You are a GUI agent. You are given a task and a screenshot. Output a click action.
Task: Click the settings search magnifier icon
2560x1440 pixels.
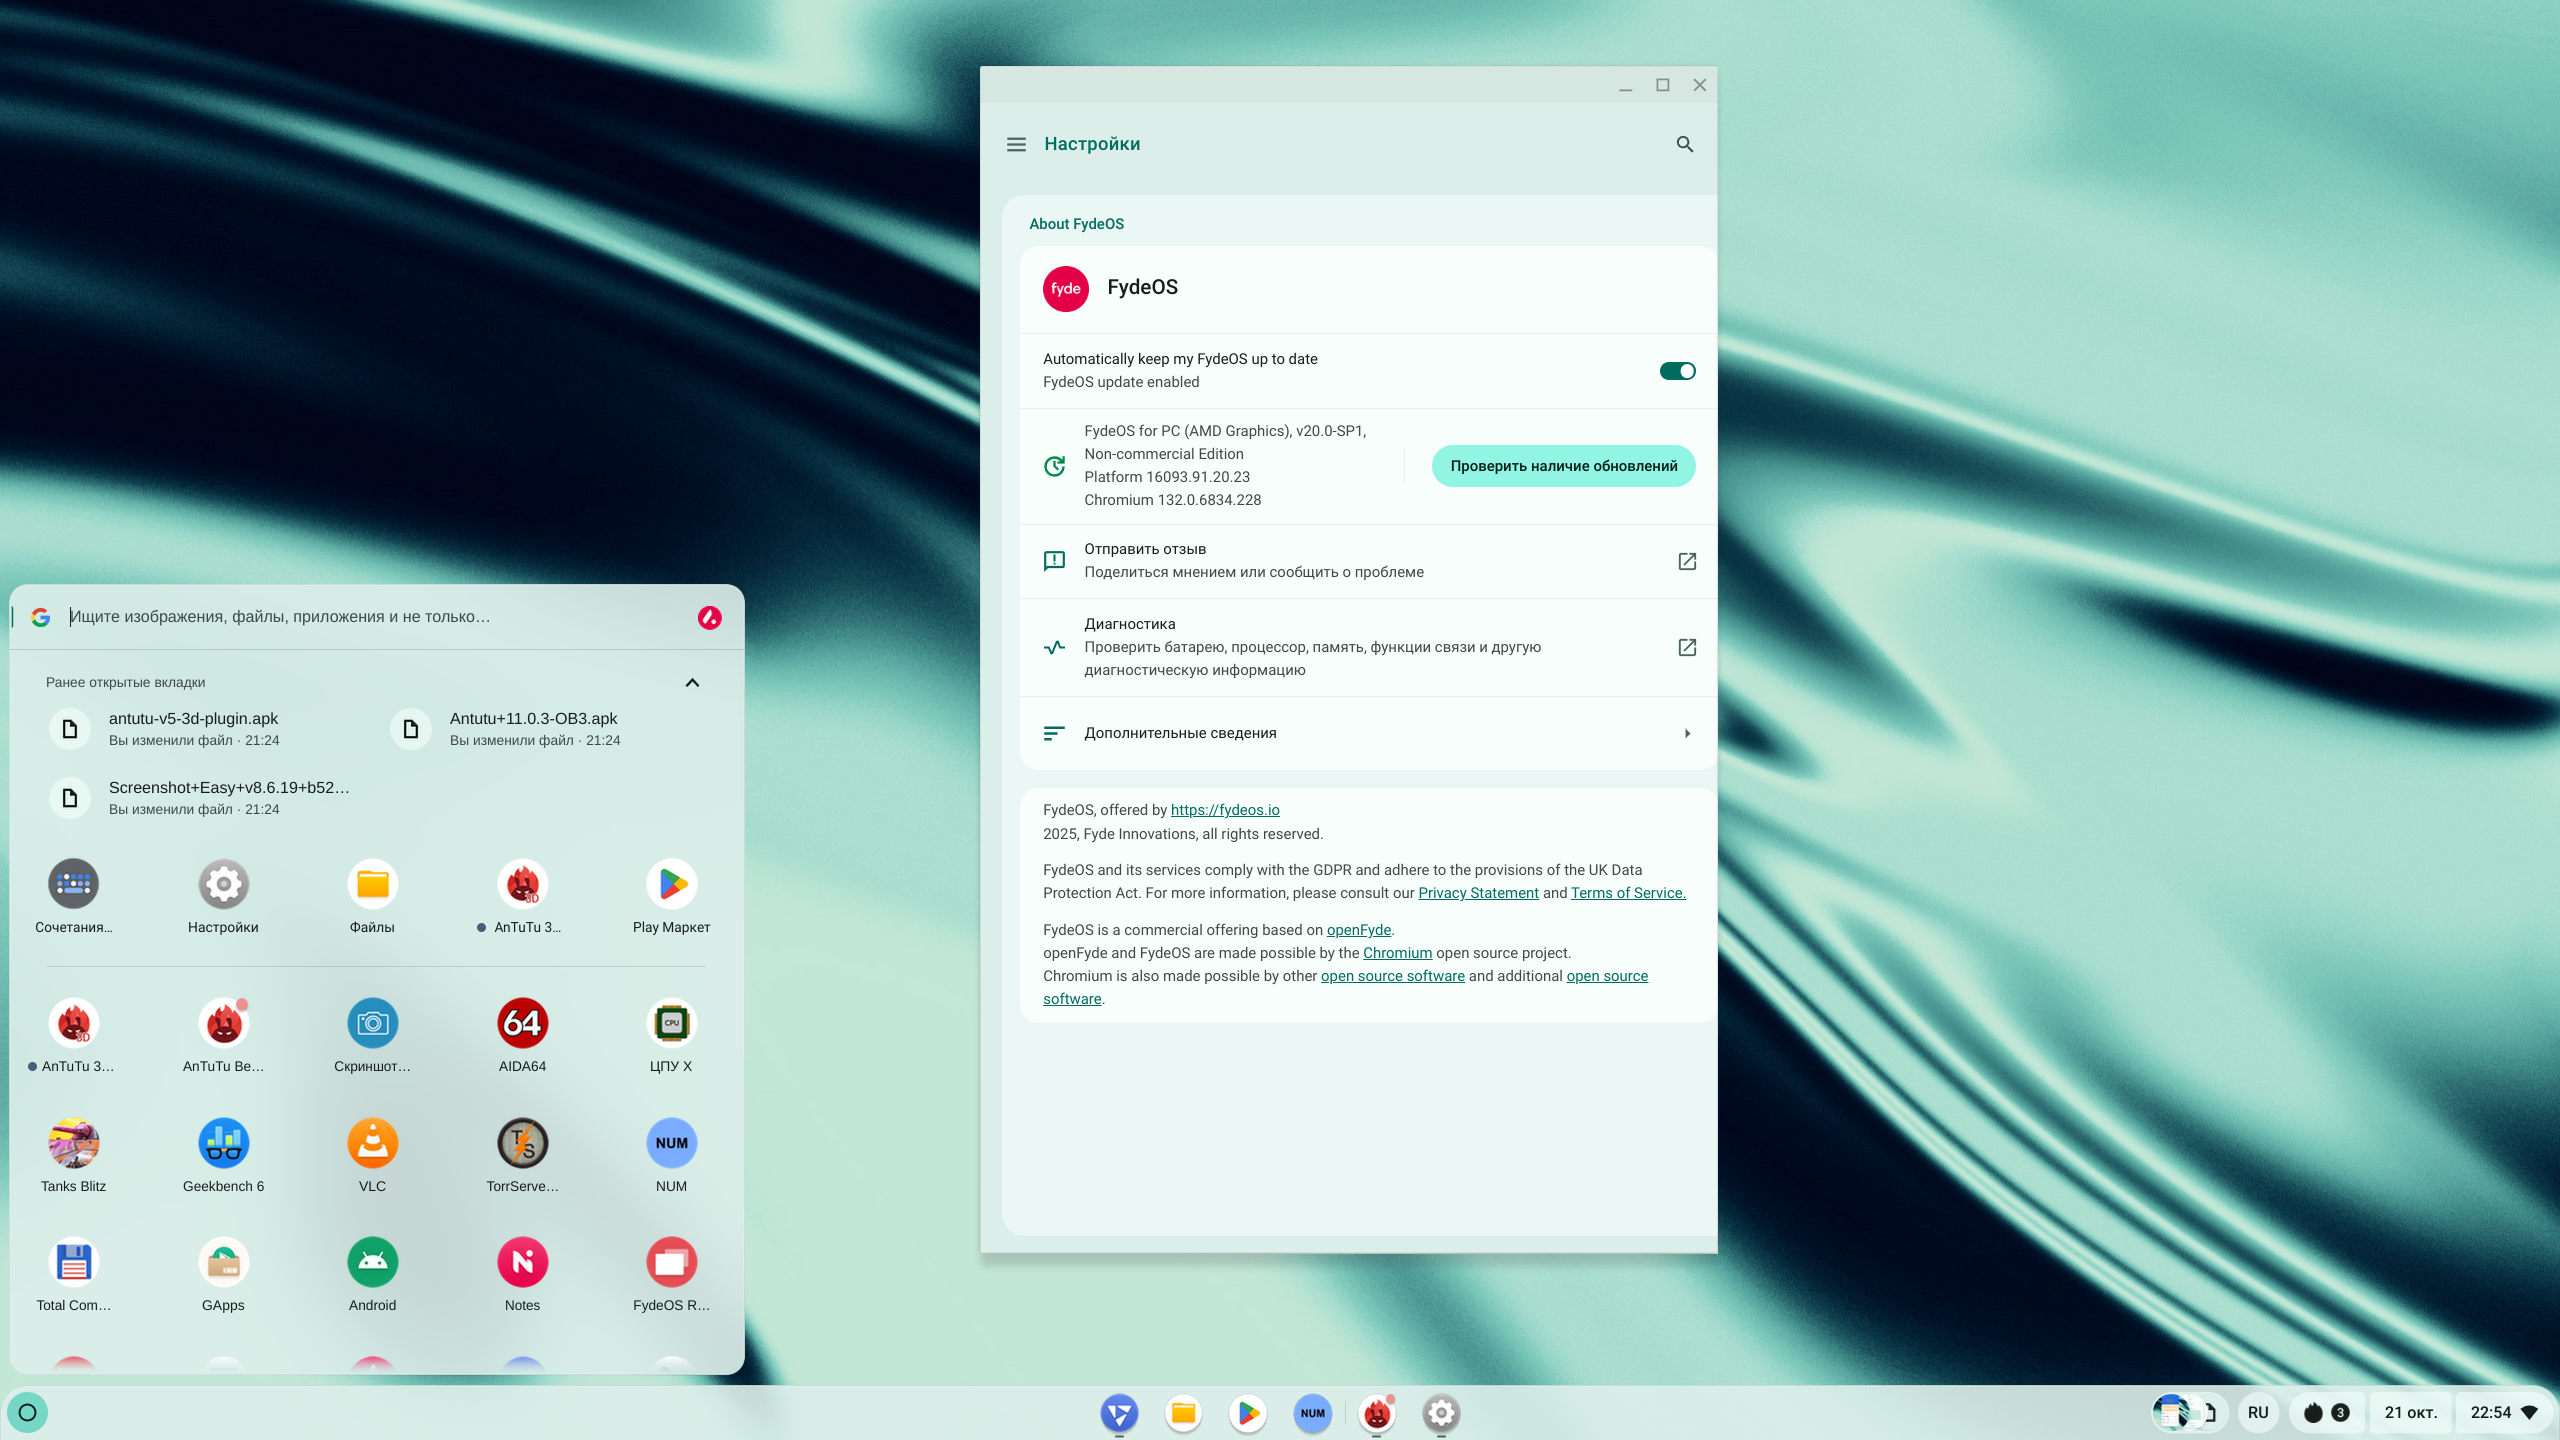[x=1684, y=144]
